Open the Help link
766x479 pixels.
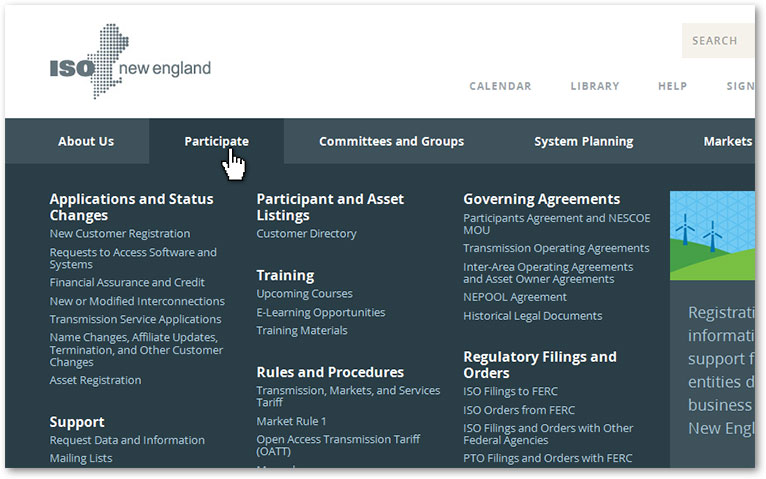tap(672, 86)
